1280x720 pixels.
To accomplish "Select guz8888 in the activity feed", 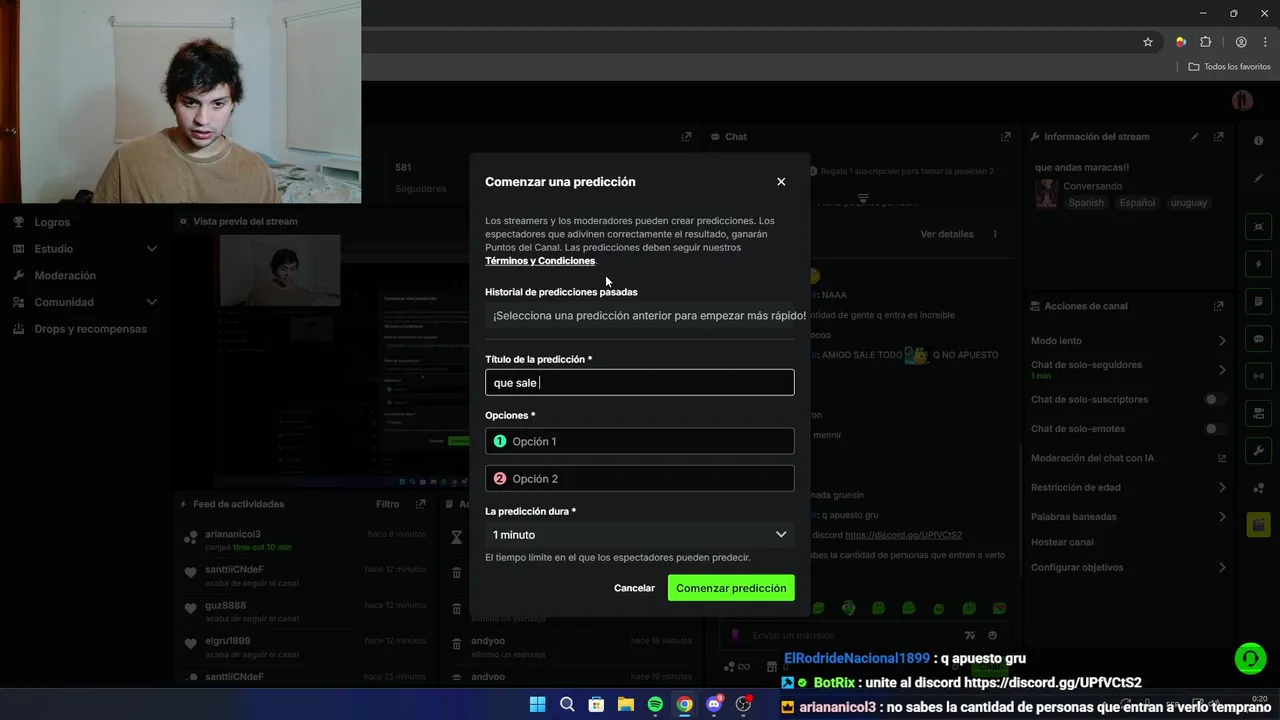I will click(x=225, y=605).
